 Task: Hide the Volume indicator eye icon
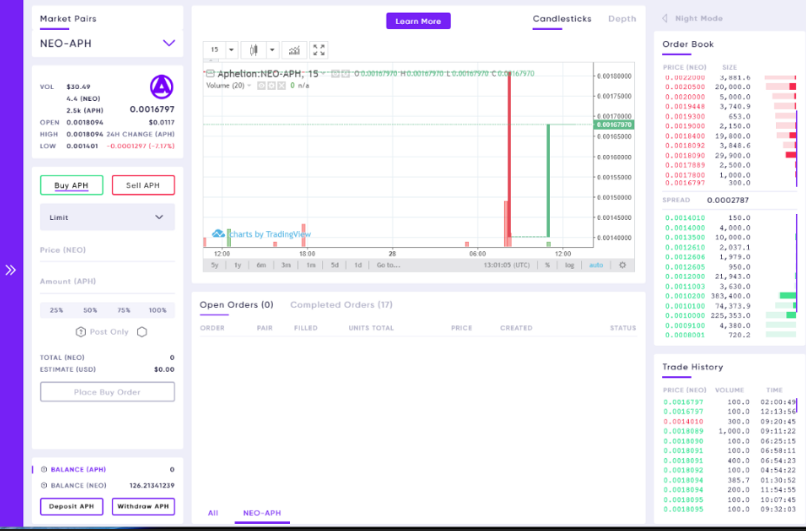262,85
